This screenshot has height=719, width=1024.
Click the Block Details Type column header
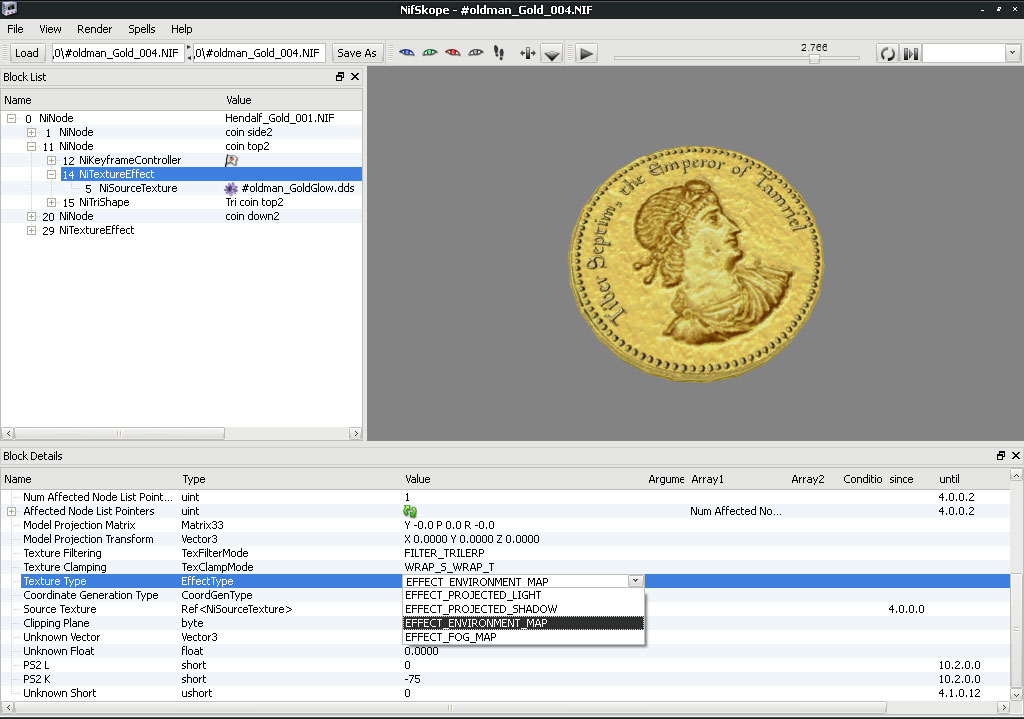[290, 479]
